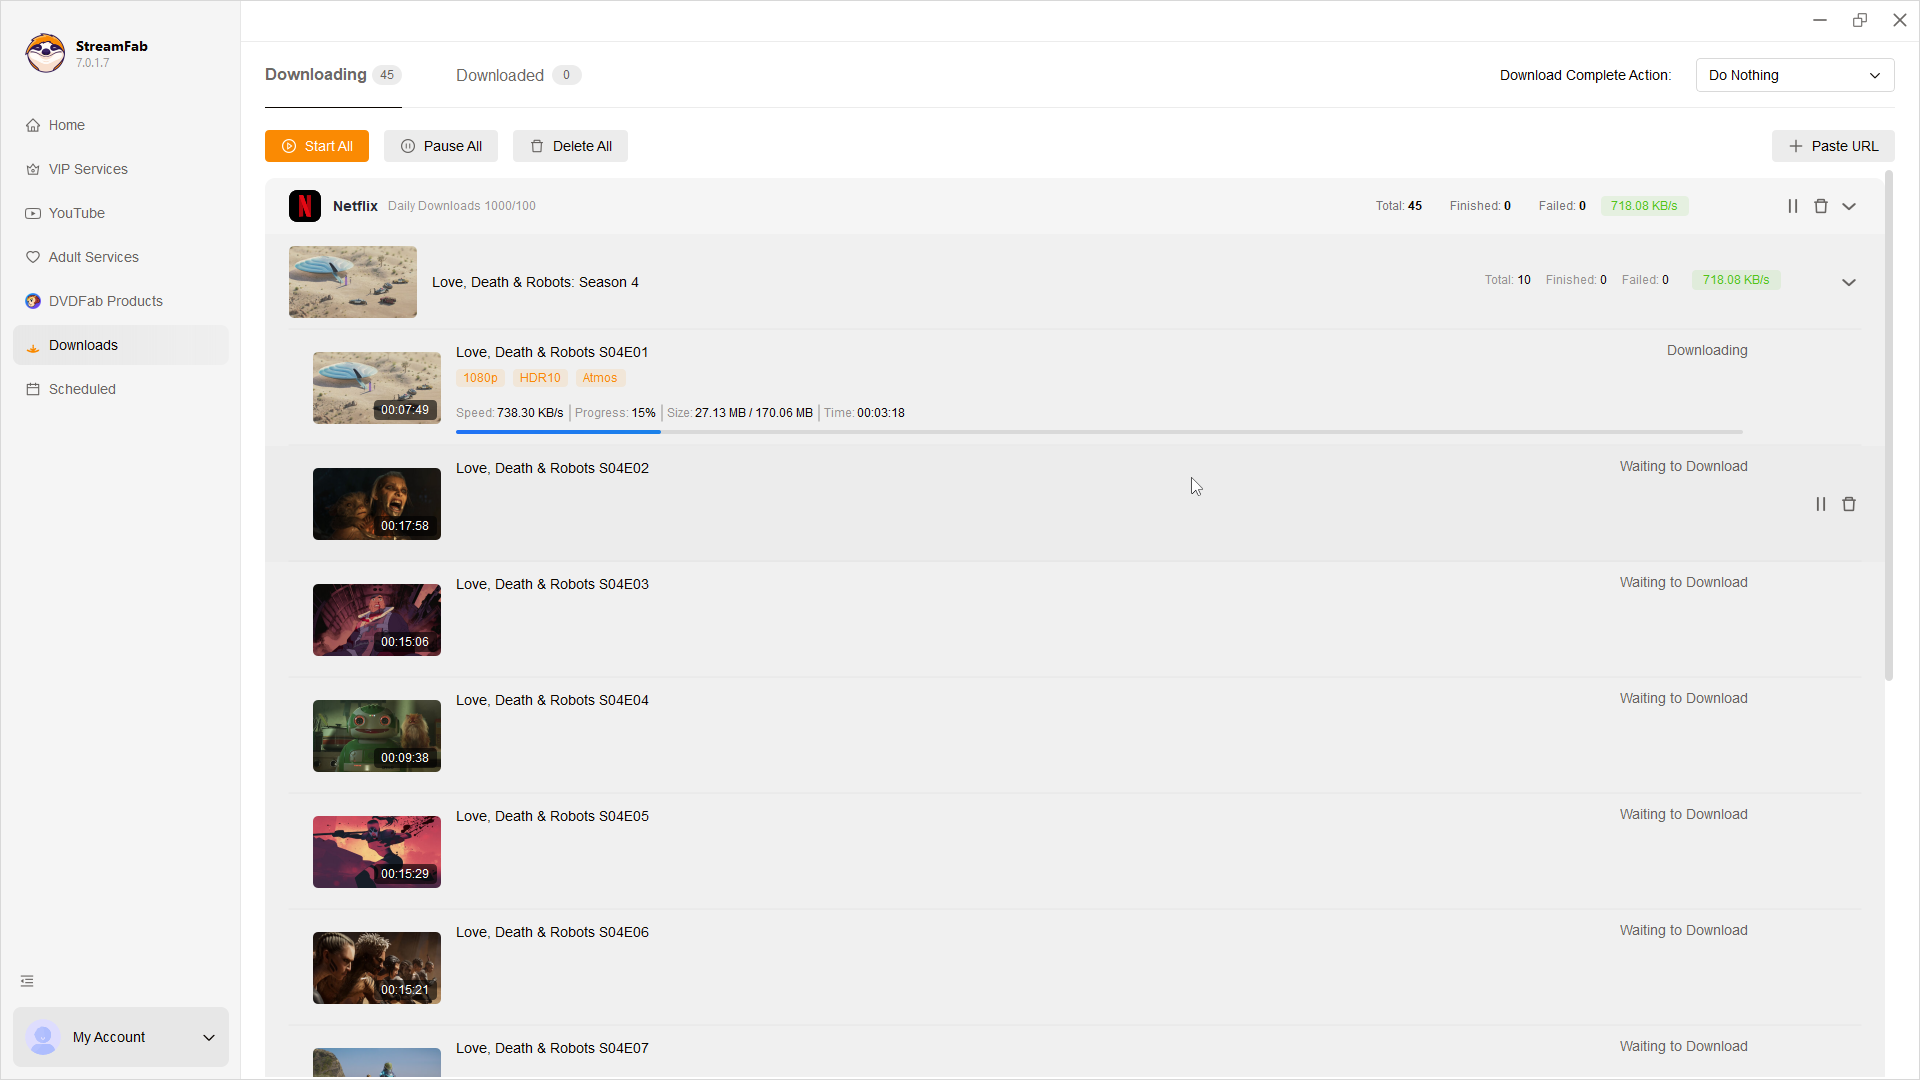Click the S04E04 episode thumbnail
This screenshot has width=1920, height=1080.
[x=377, y=736]
